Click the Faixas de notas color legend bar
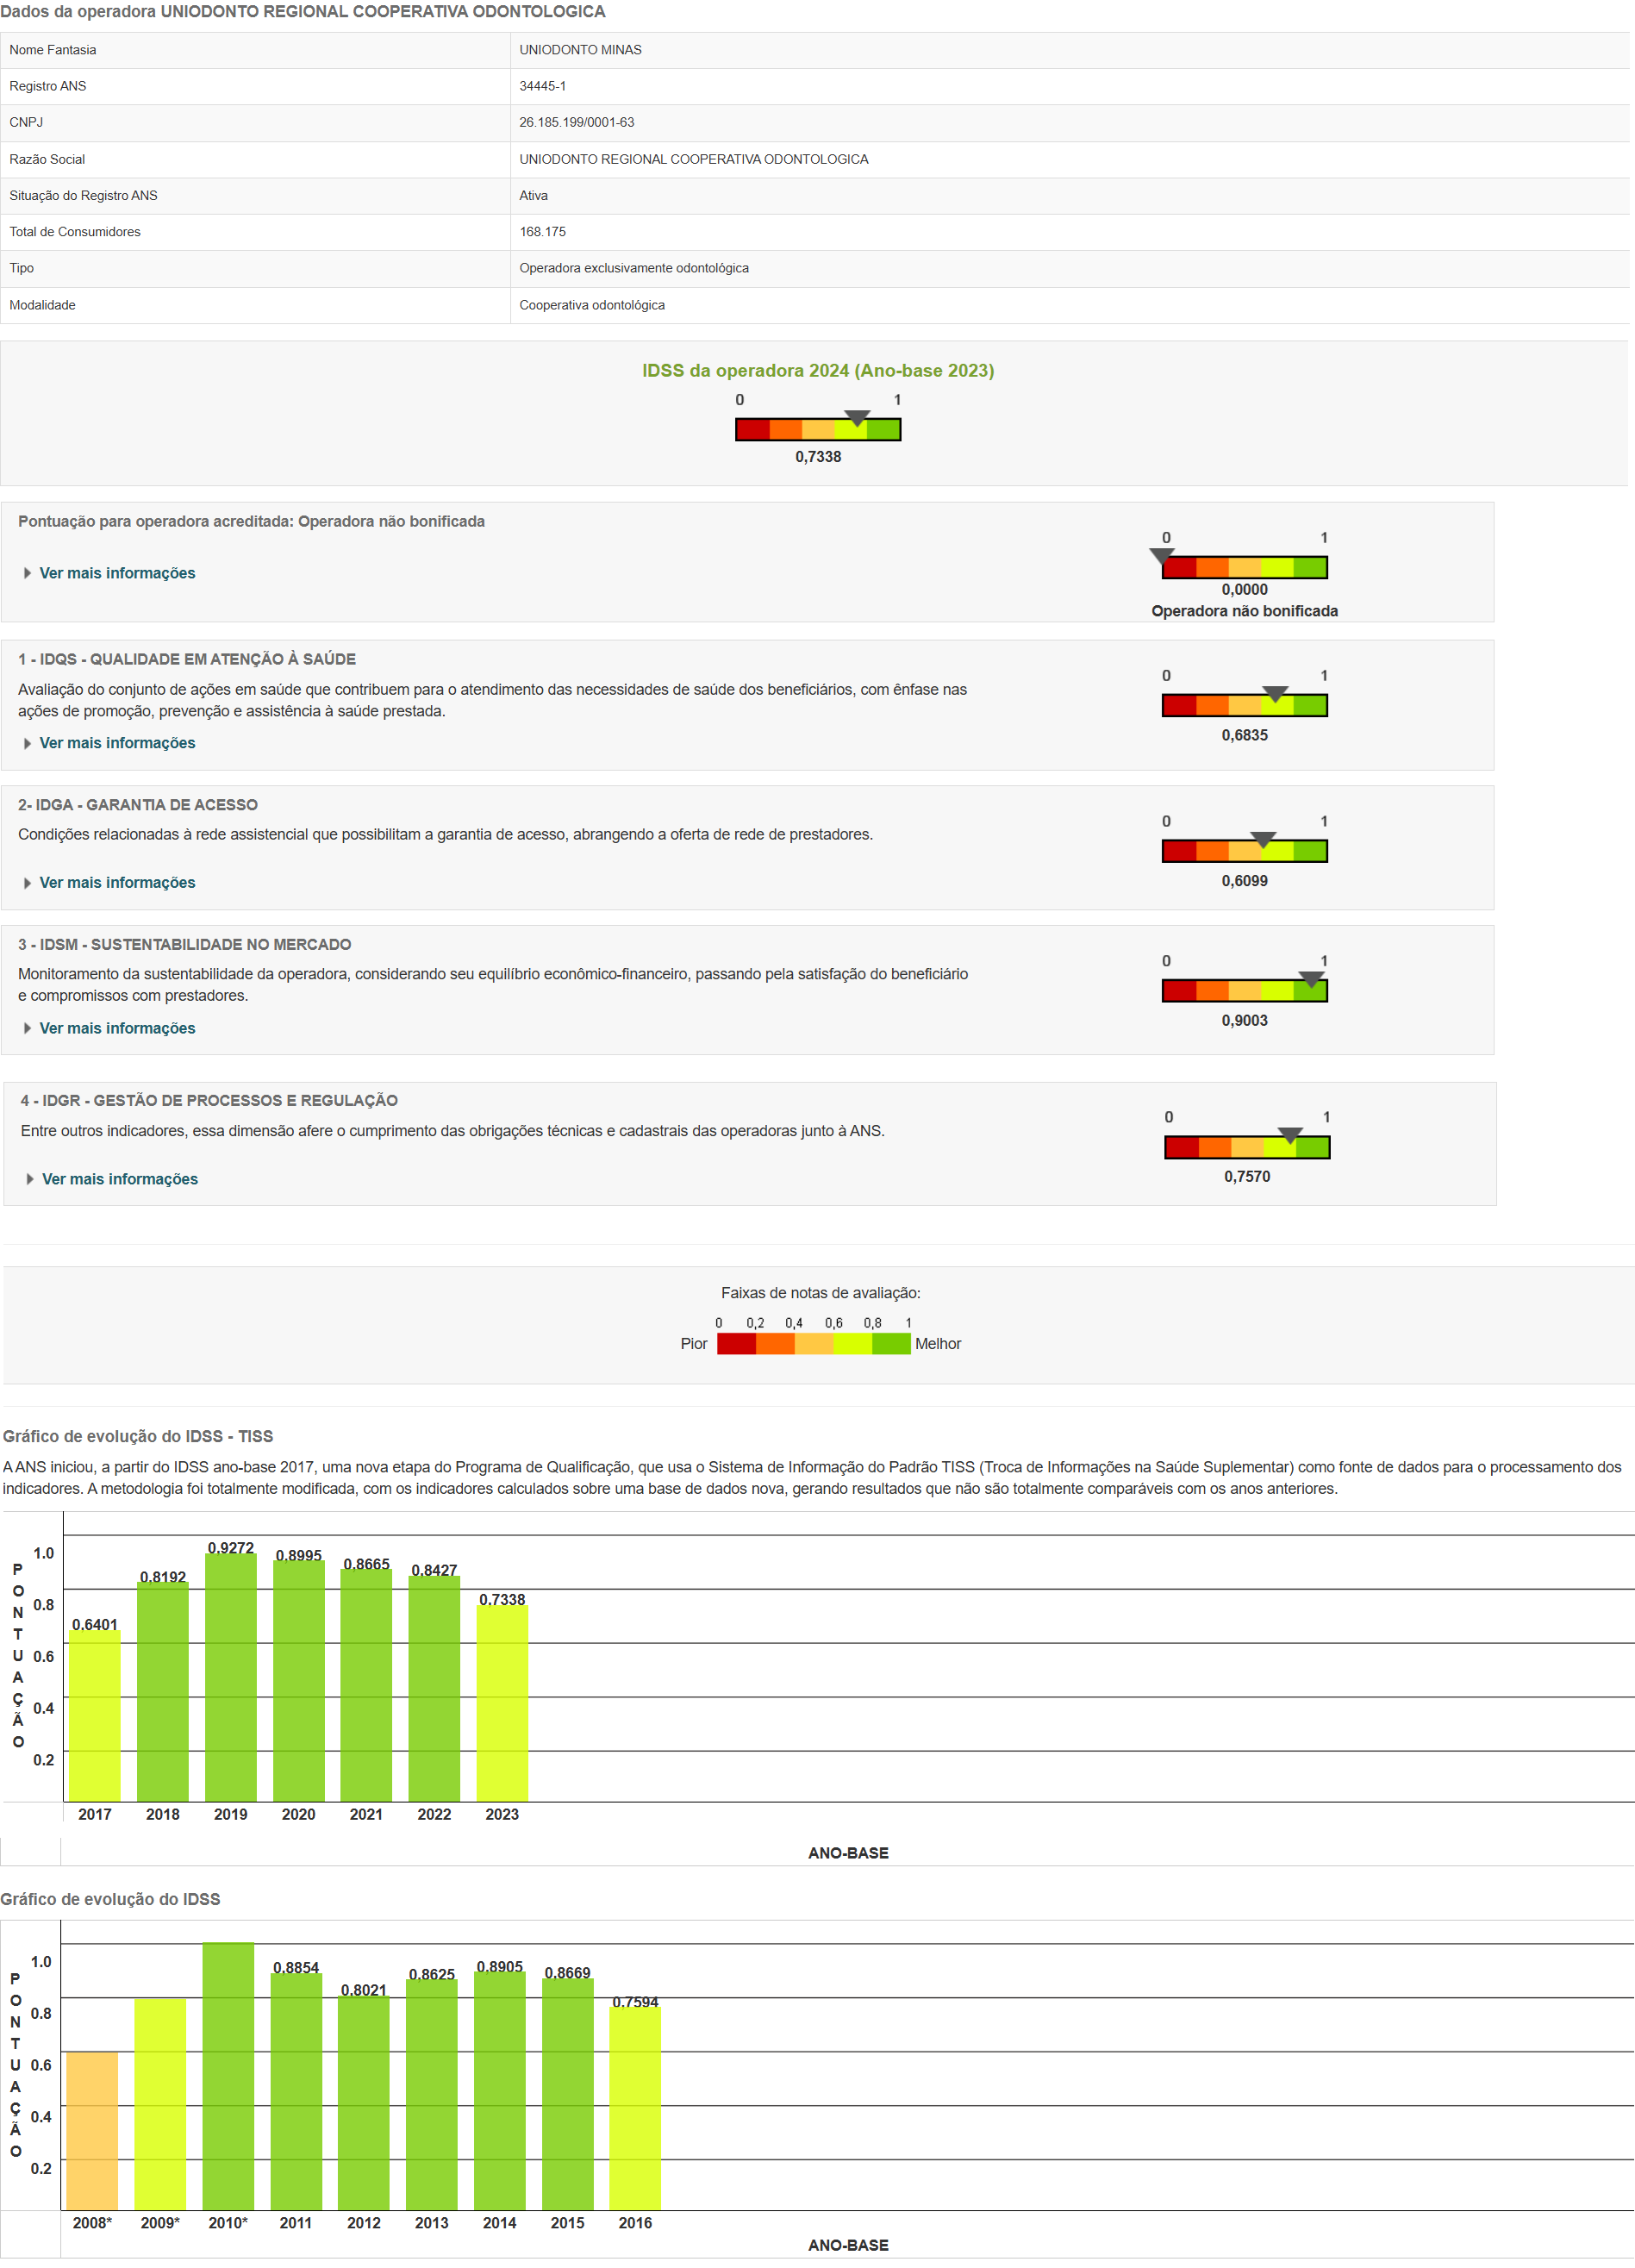 (x=814, y=1344)
